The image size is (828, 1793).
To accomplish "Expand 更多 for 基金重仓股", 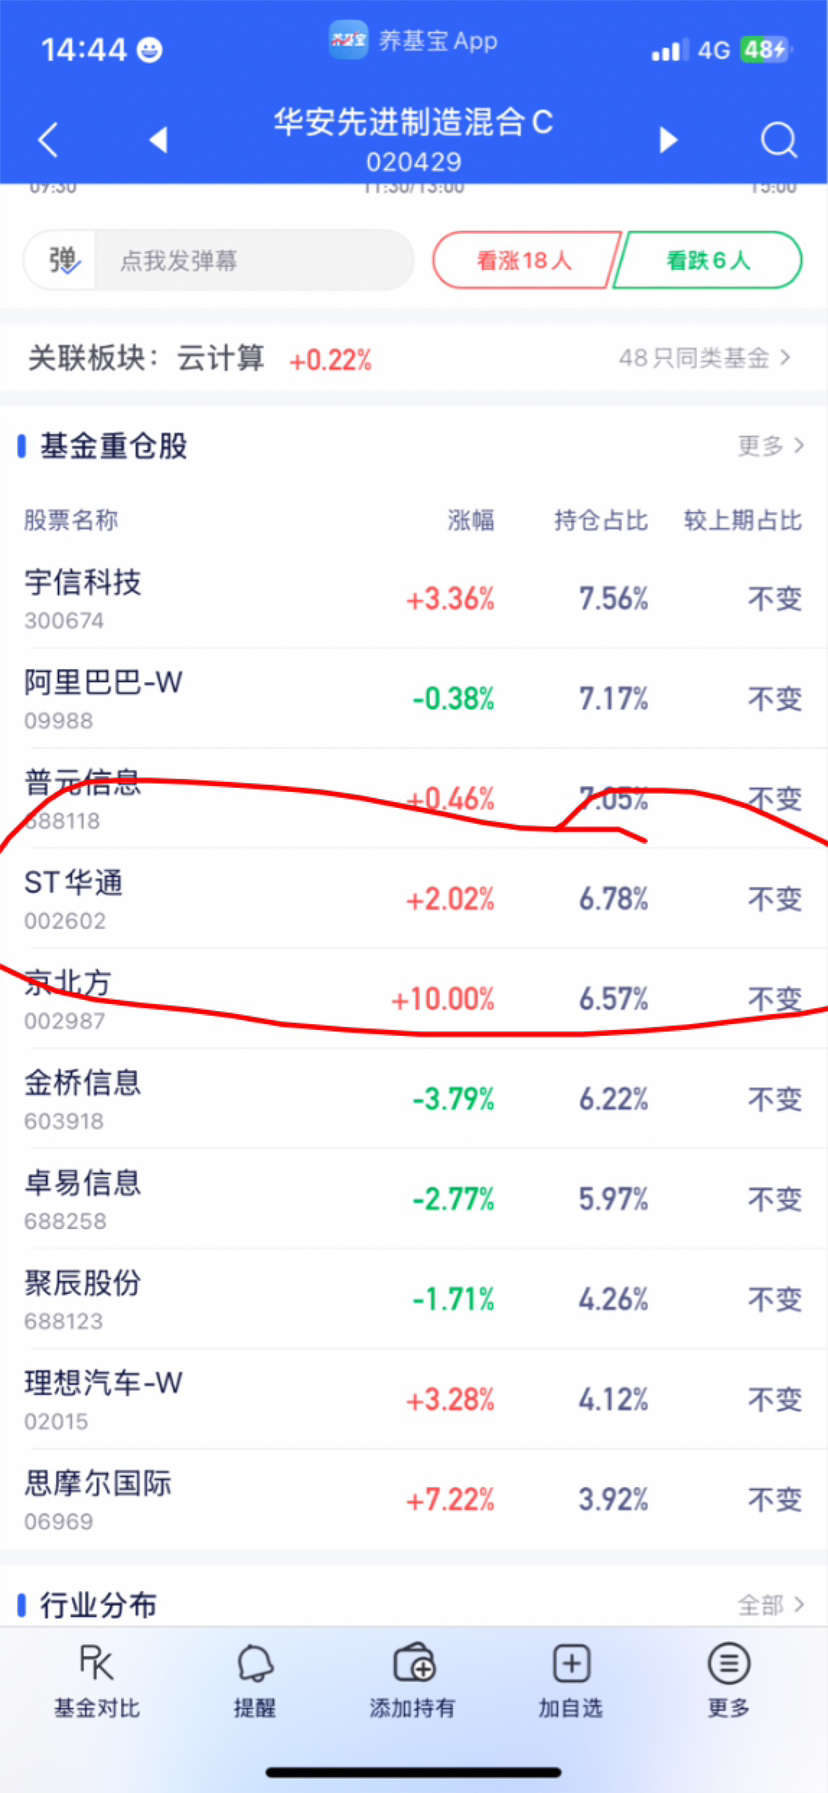I will 771,446.
